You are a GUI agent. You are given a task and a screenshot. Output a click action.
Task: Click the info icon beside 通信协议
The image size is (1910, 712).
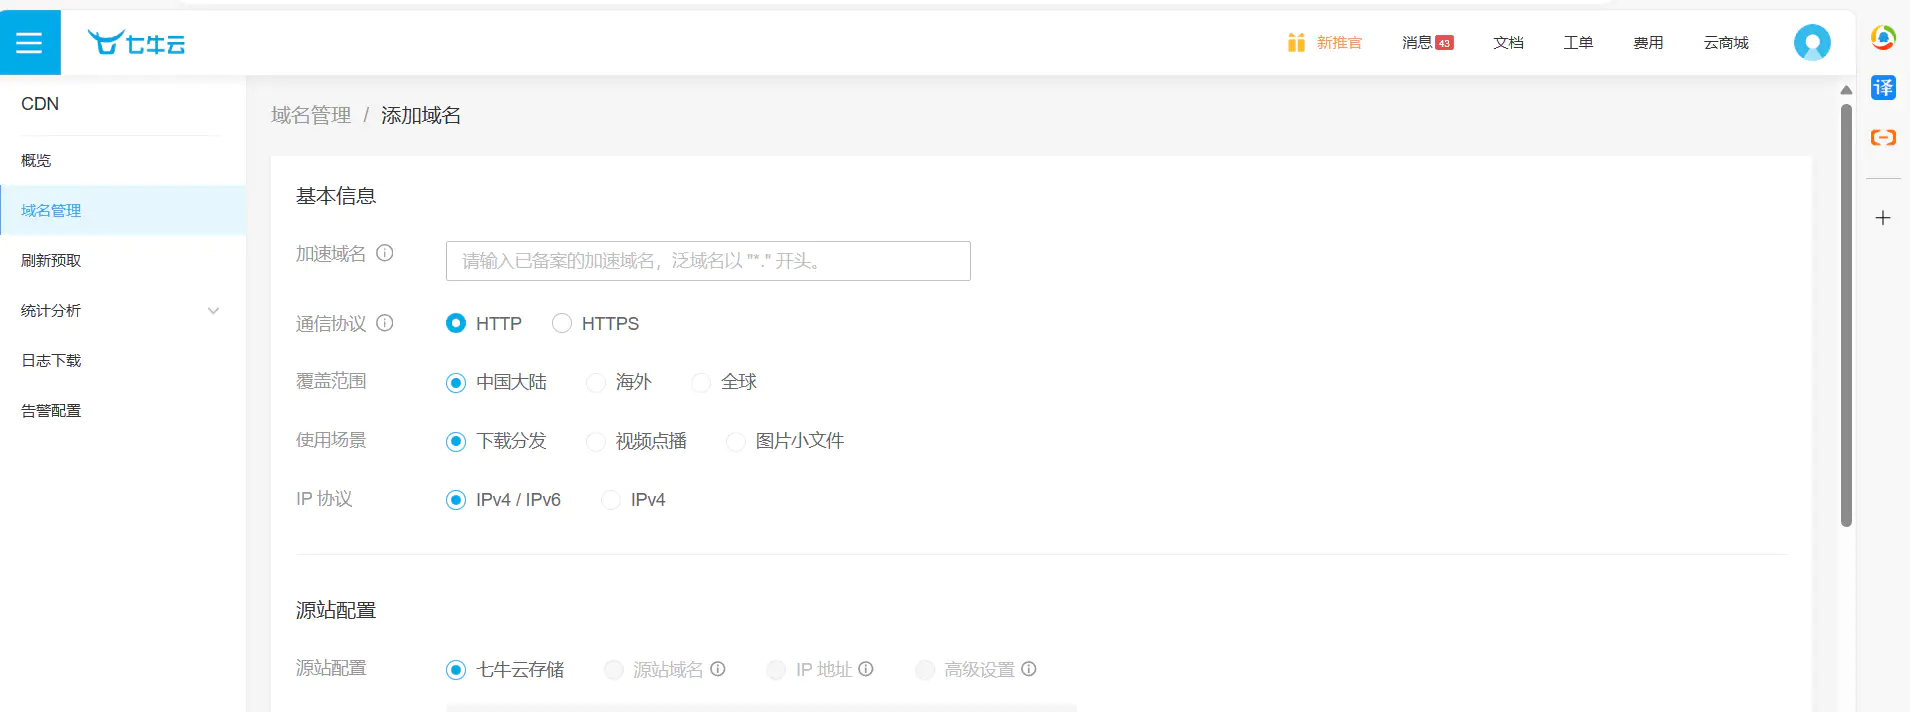pyautogui.click(x=385, y=323)
